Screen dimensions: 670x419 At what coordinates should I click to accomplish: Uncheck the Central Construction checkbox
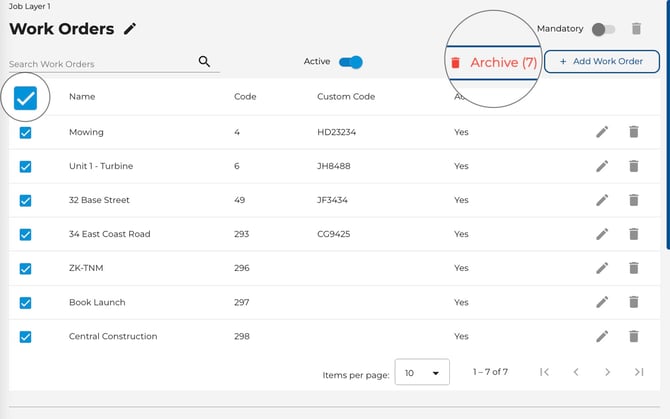pos(26,336)
